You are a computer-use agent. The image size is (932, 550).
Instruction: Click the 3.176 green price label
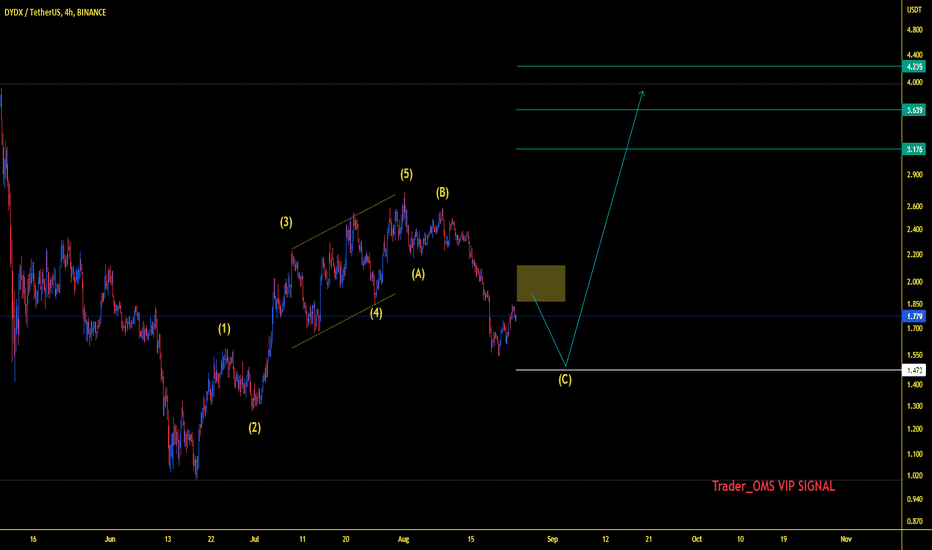(914, 149)
